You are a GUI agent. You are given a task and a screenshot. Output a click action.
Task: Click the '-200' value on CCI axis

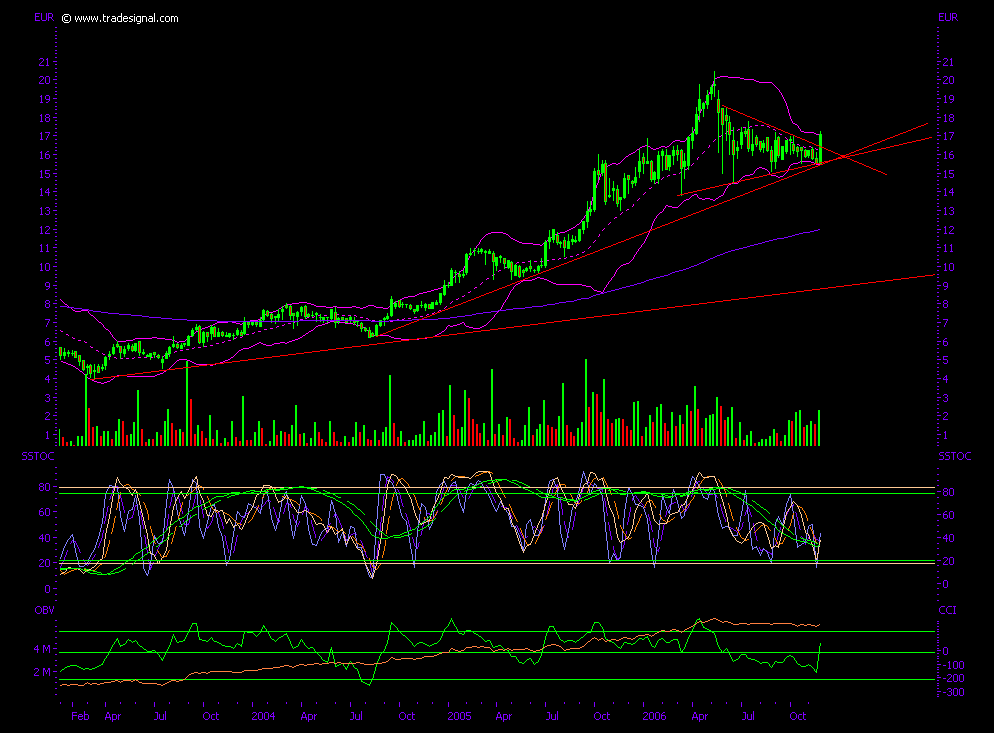tap(953, 678)
